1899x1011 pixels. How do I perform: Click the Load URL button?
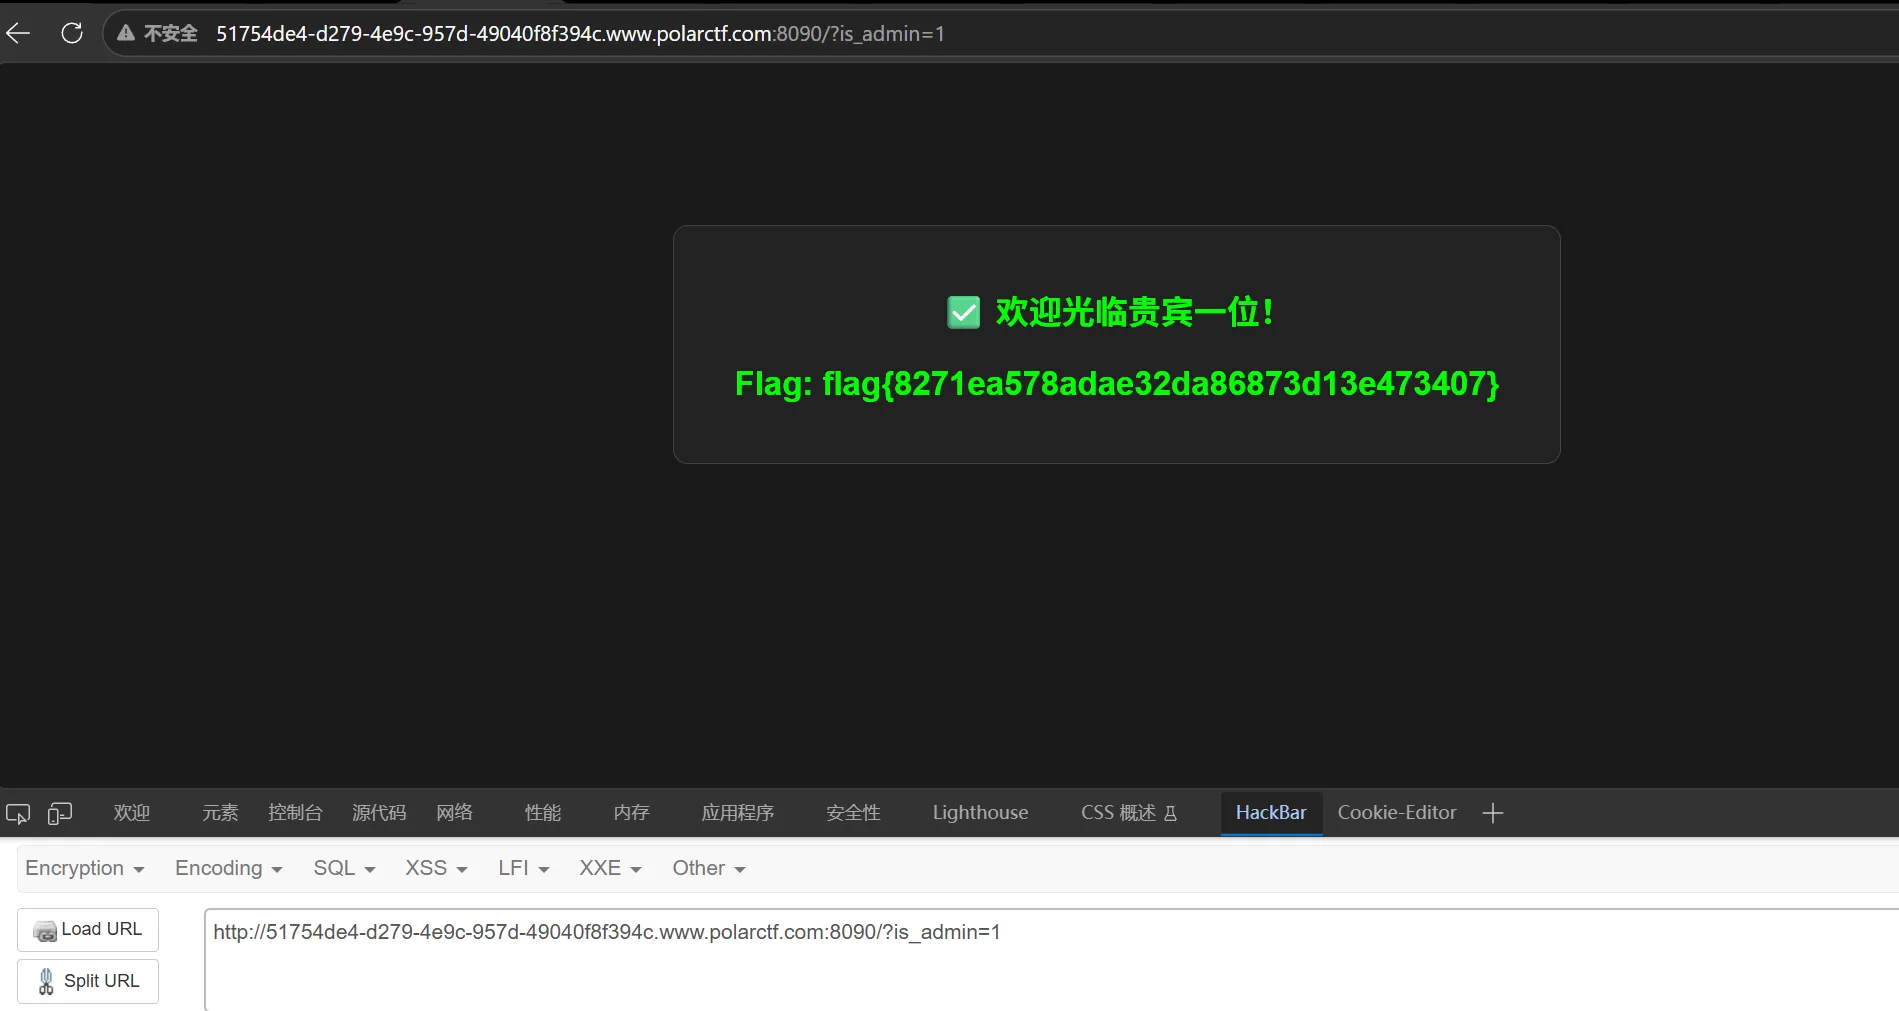[x=88, y=929]
